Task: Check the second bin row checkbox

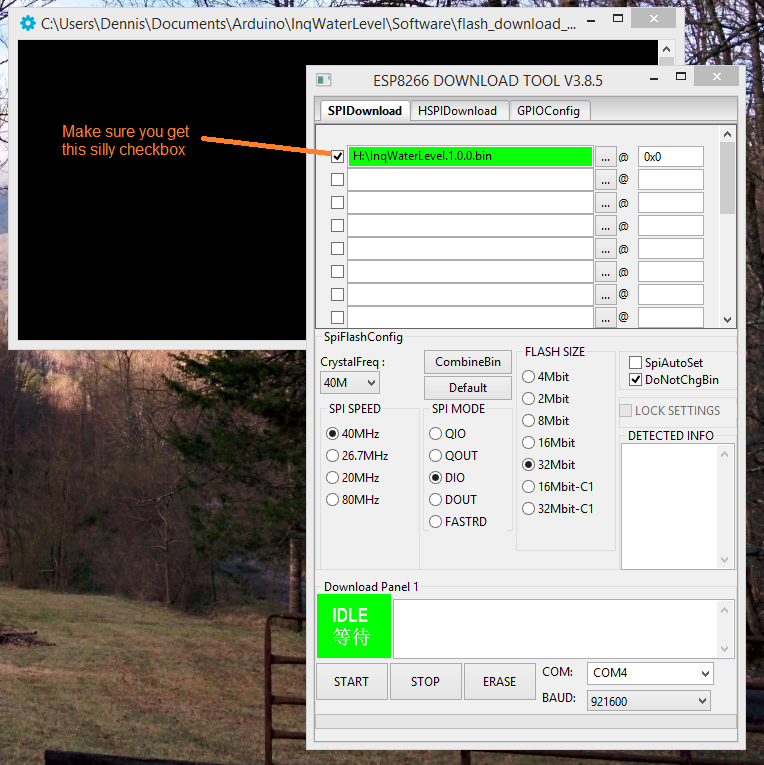Action: pos(337,180)
